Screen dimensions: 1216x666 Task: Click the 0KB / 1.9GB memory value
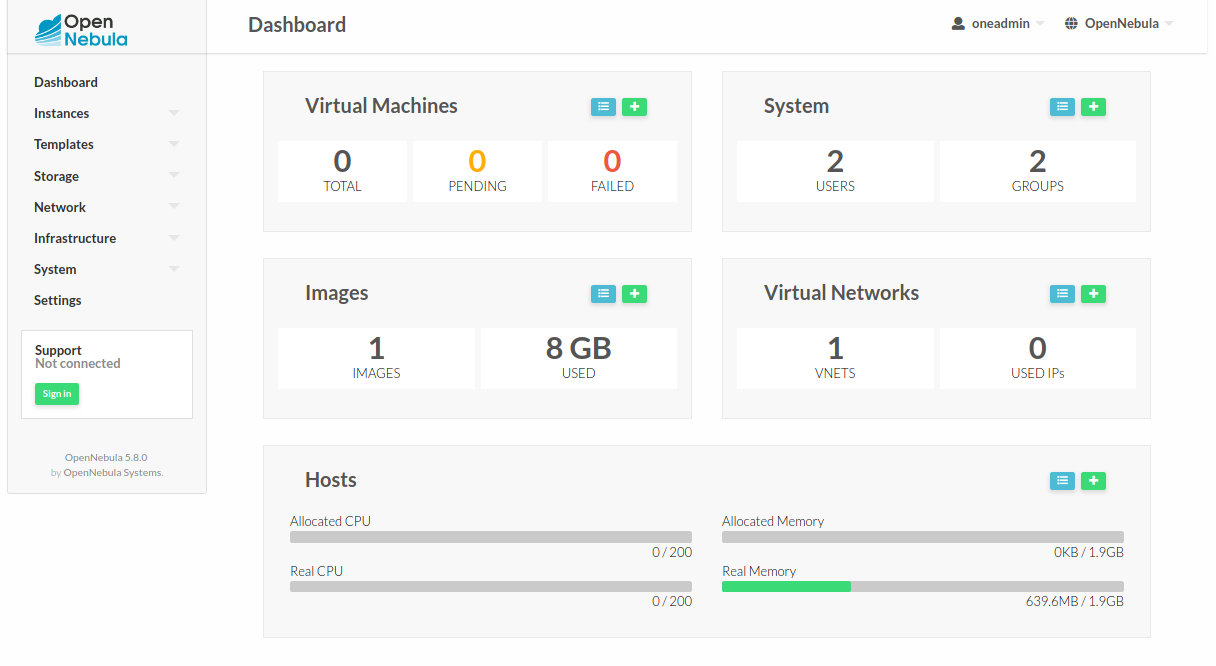[x=1089, y=552]
